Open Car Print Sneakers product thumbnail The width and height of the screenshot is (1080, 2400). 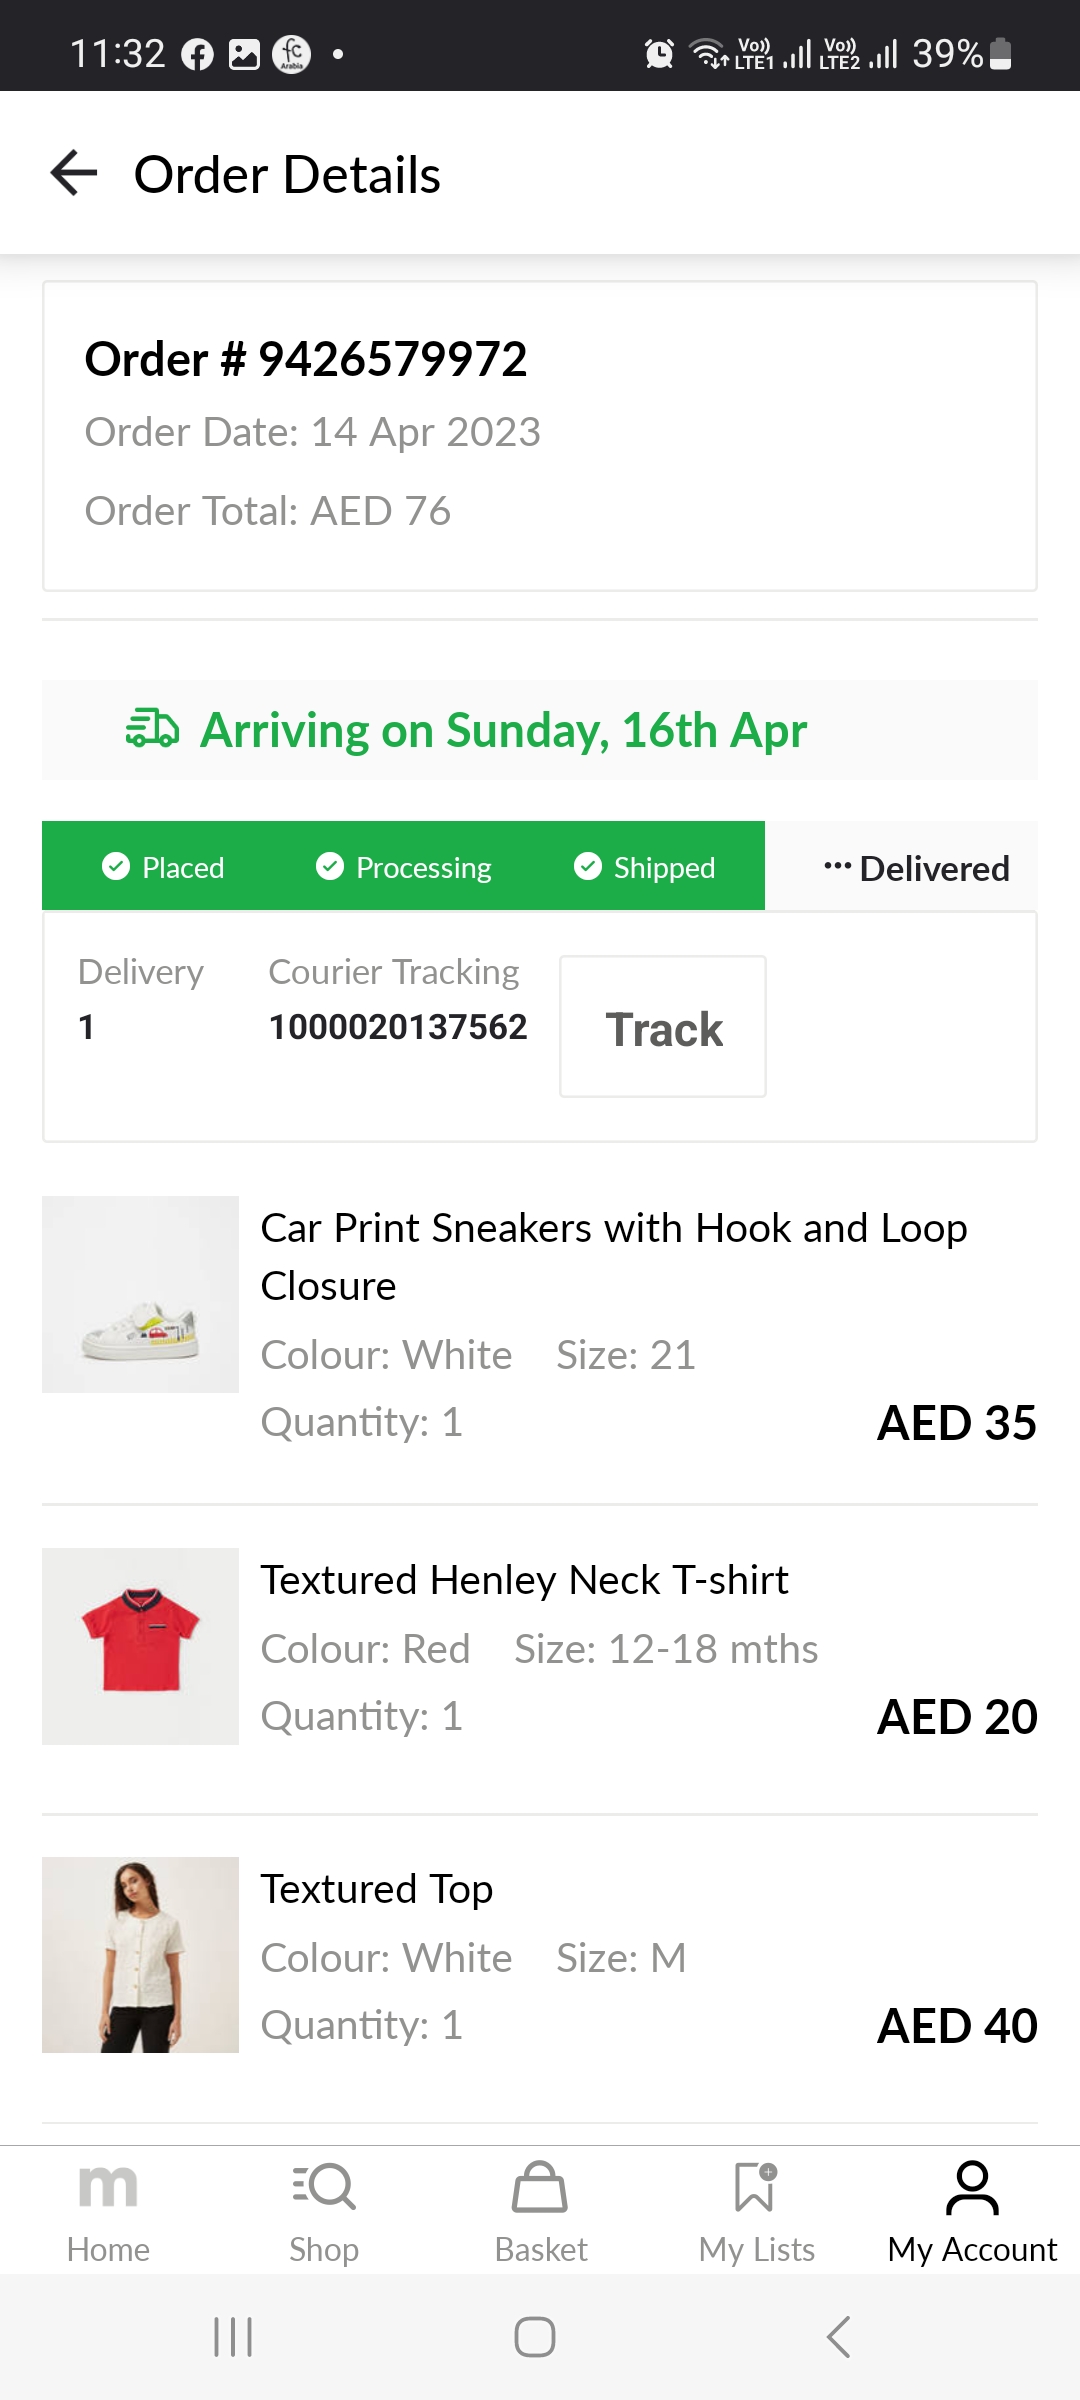pos(140,1294)
